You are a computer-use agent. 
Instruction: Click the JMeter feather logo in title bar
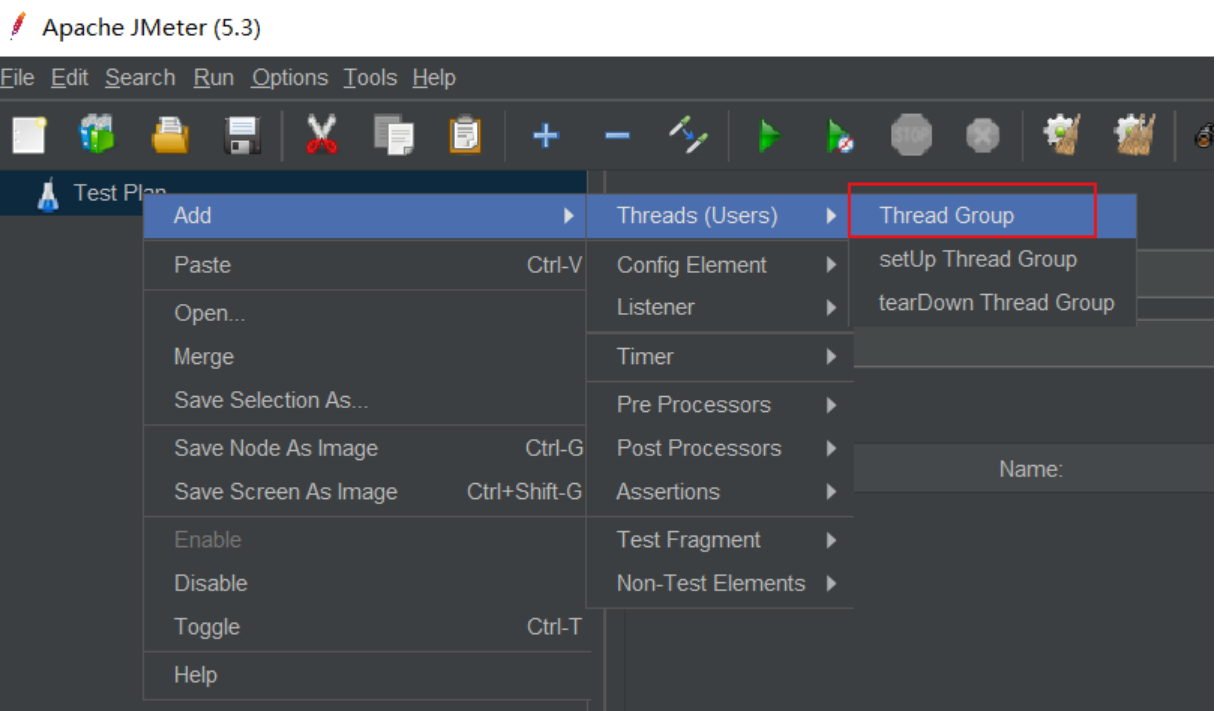click(x=15, y=27)
